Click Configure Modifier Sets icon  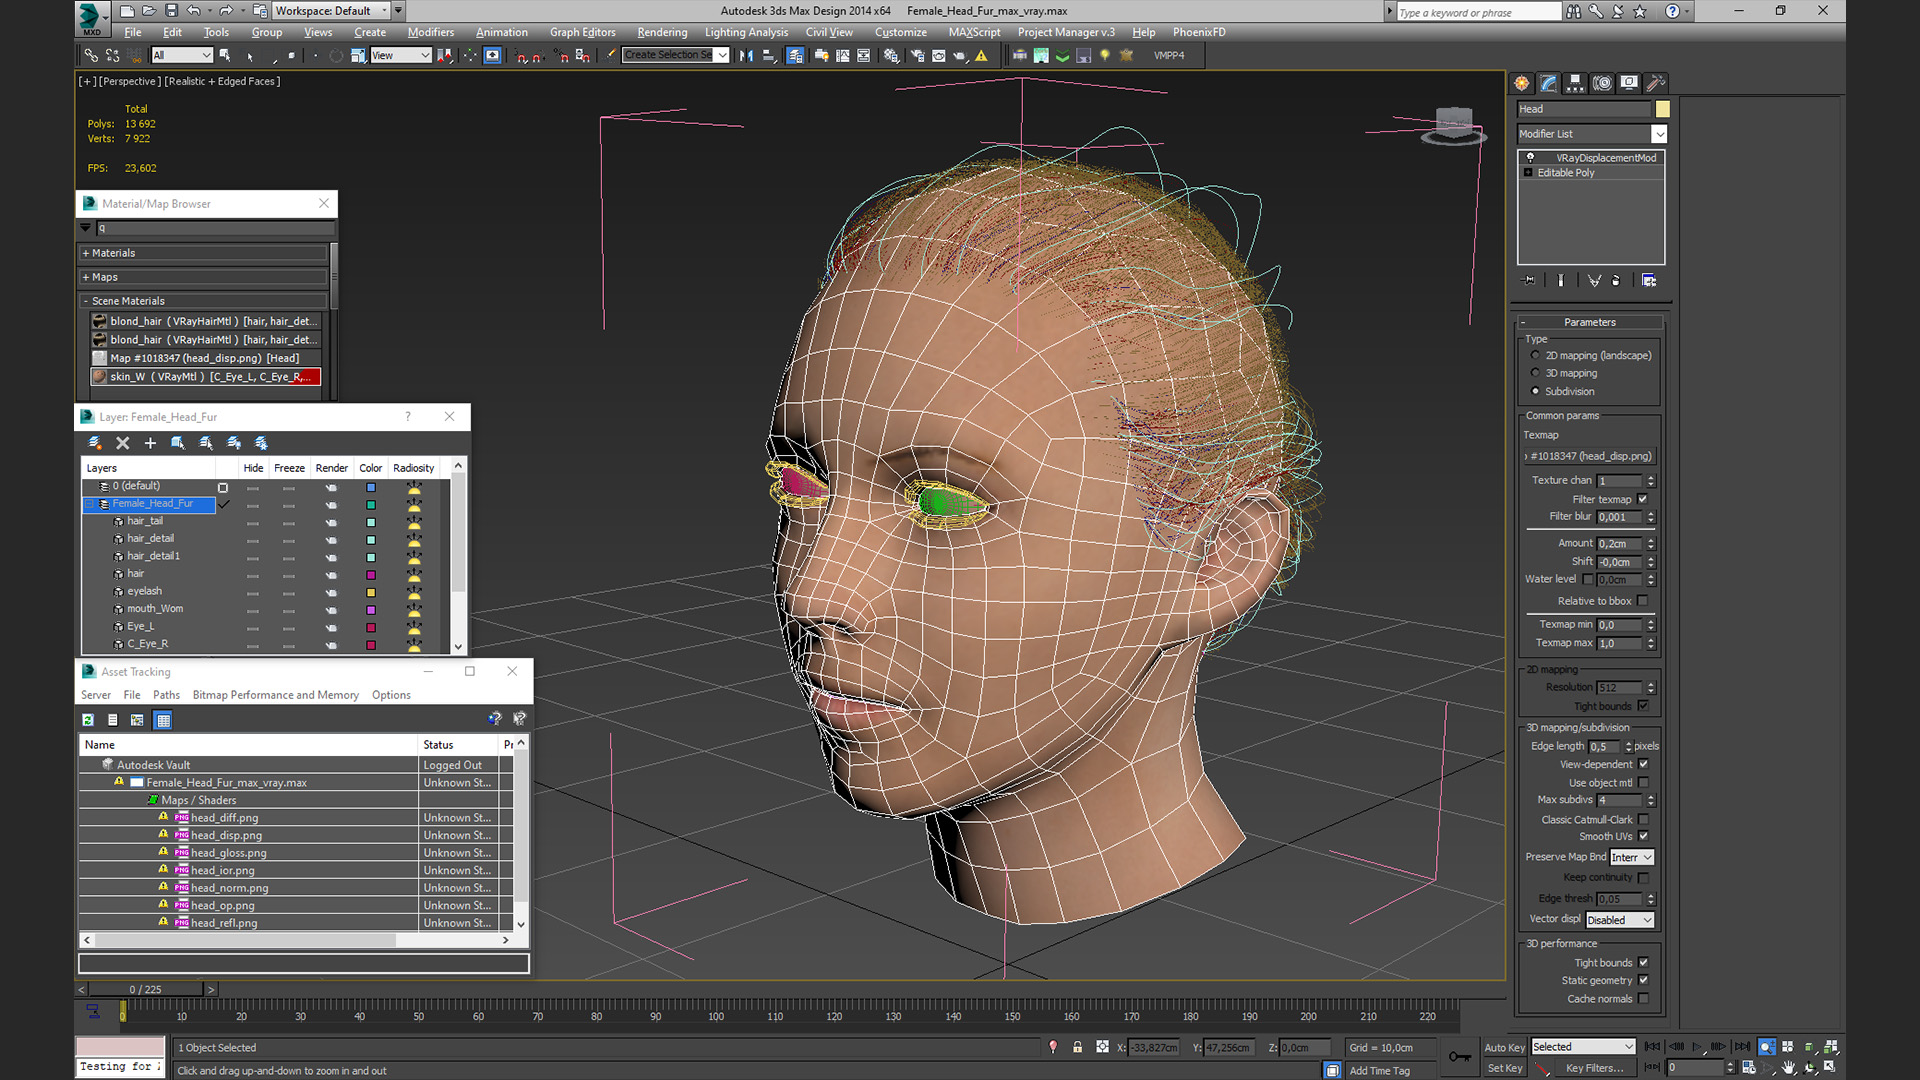point(1649,281)
